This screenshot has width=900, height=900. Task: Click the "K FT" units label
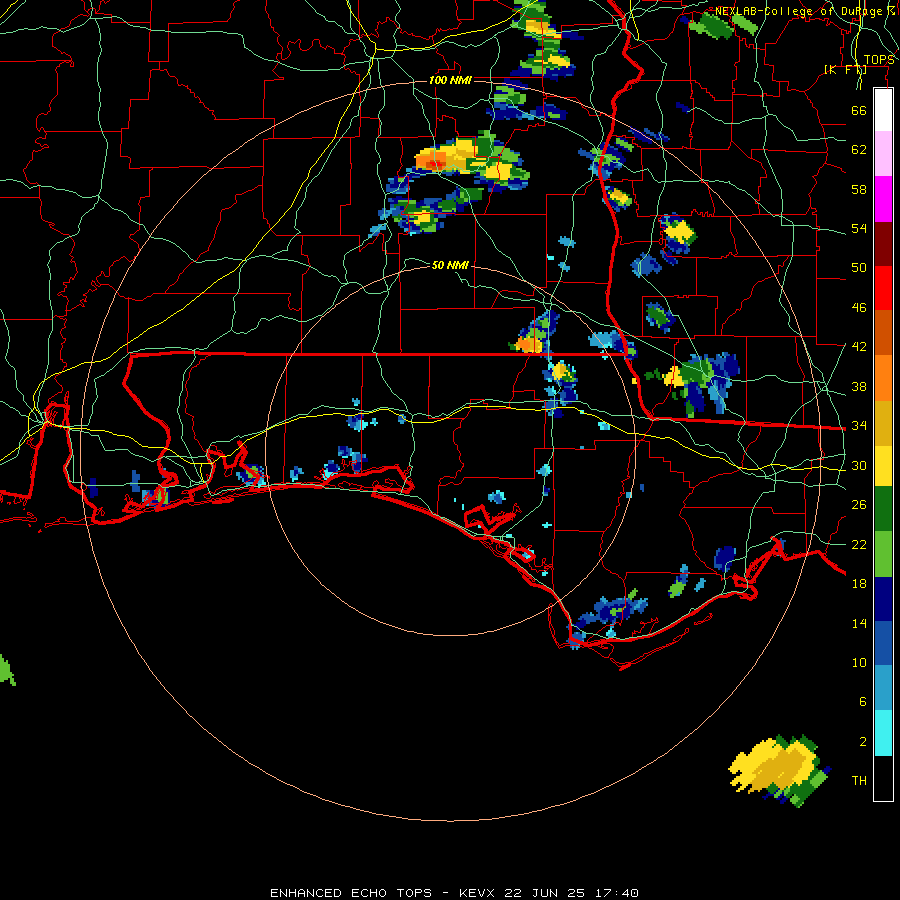(845, 70)
